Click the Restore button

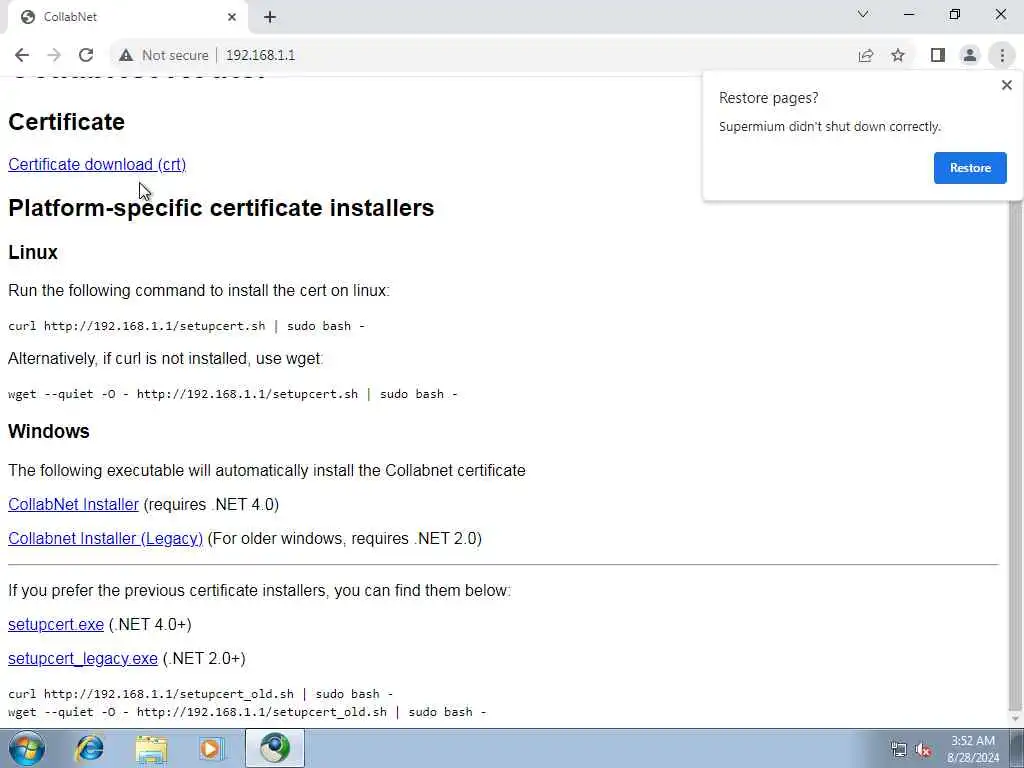[x=970, y=168]
